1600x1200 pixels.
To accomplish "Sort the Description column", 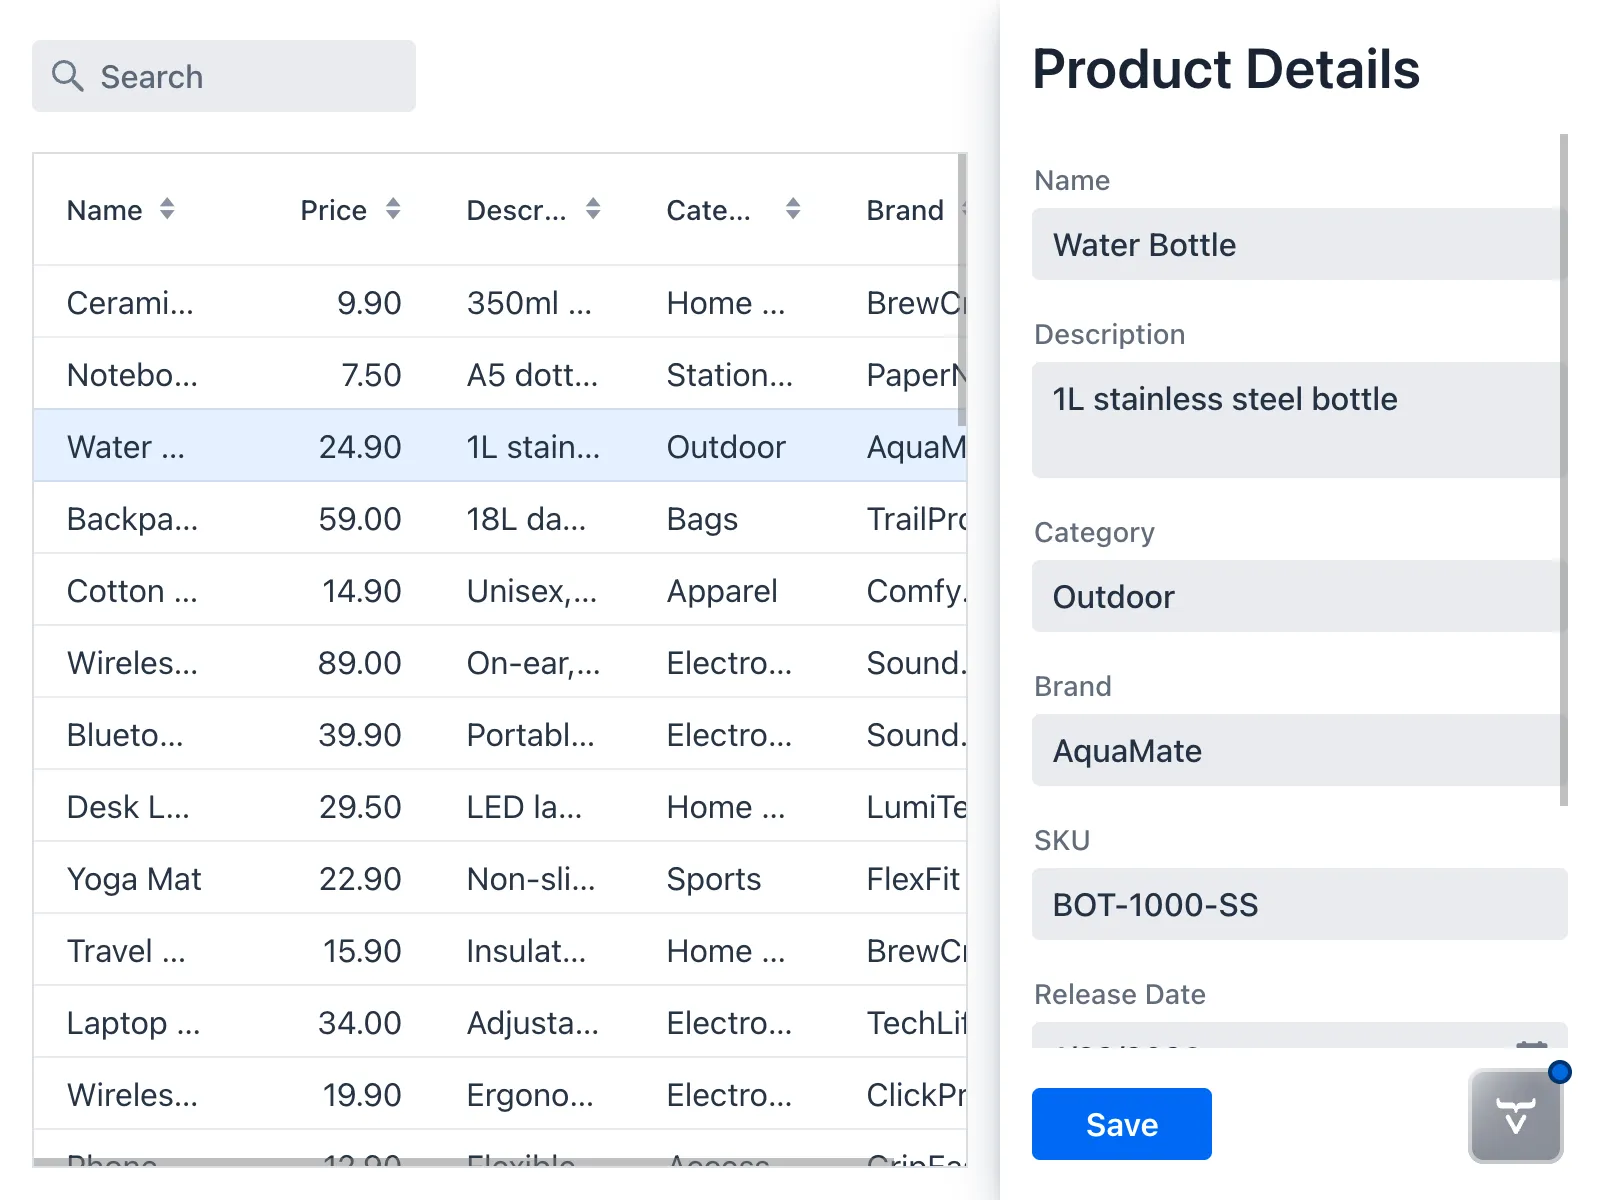I will click(x=593, y=210).
